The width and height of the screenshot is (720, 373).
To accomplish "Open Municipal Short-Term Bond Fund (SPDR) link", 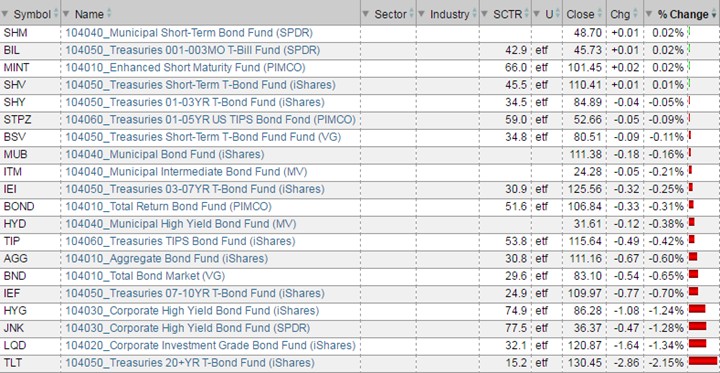I will (x=189, y=33).
